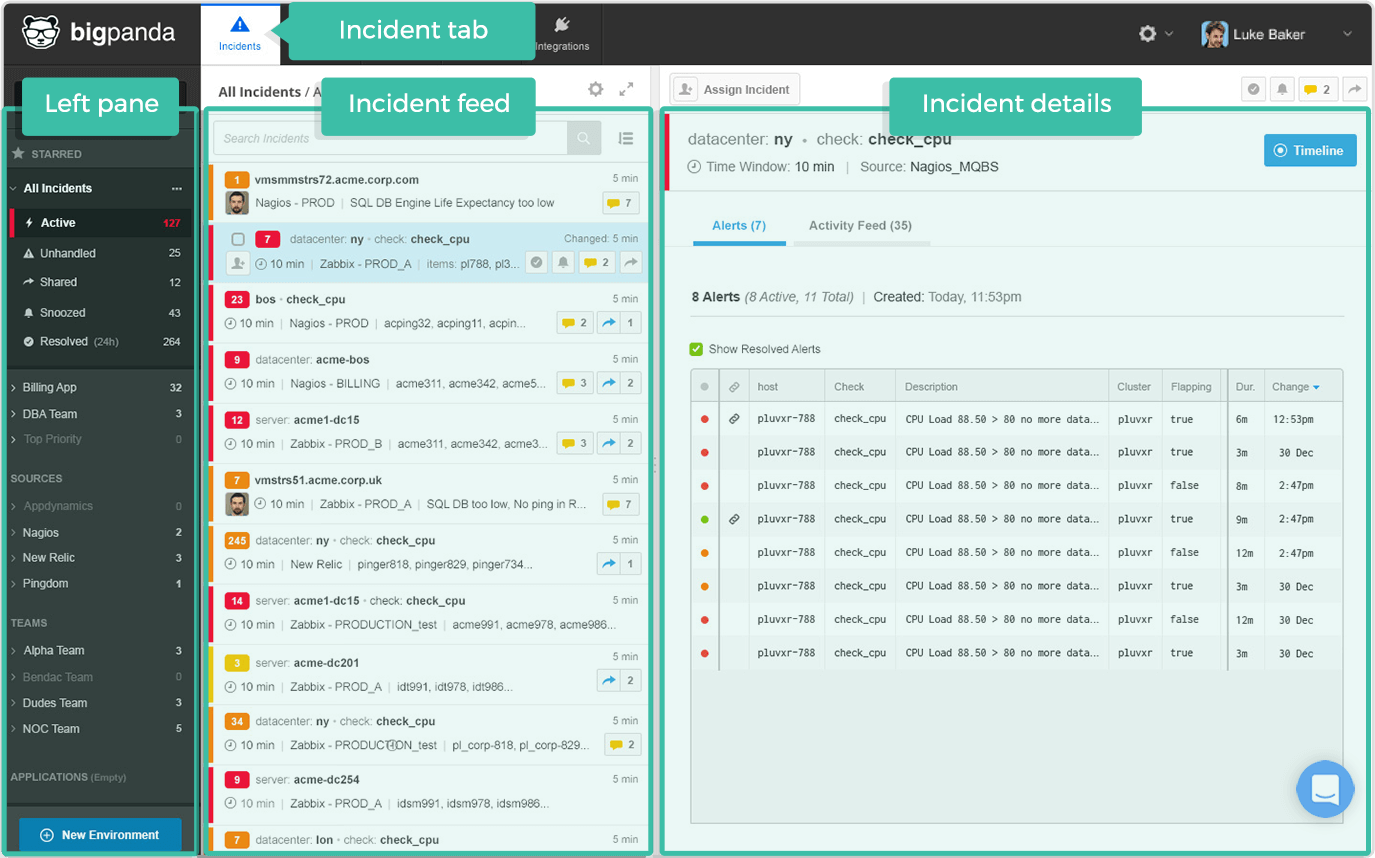1375x858 pixels.
Task: Snooze the selected incident via feed bell icon
Action: click(564, 263)
